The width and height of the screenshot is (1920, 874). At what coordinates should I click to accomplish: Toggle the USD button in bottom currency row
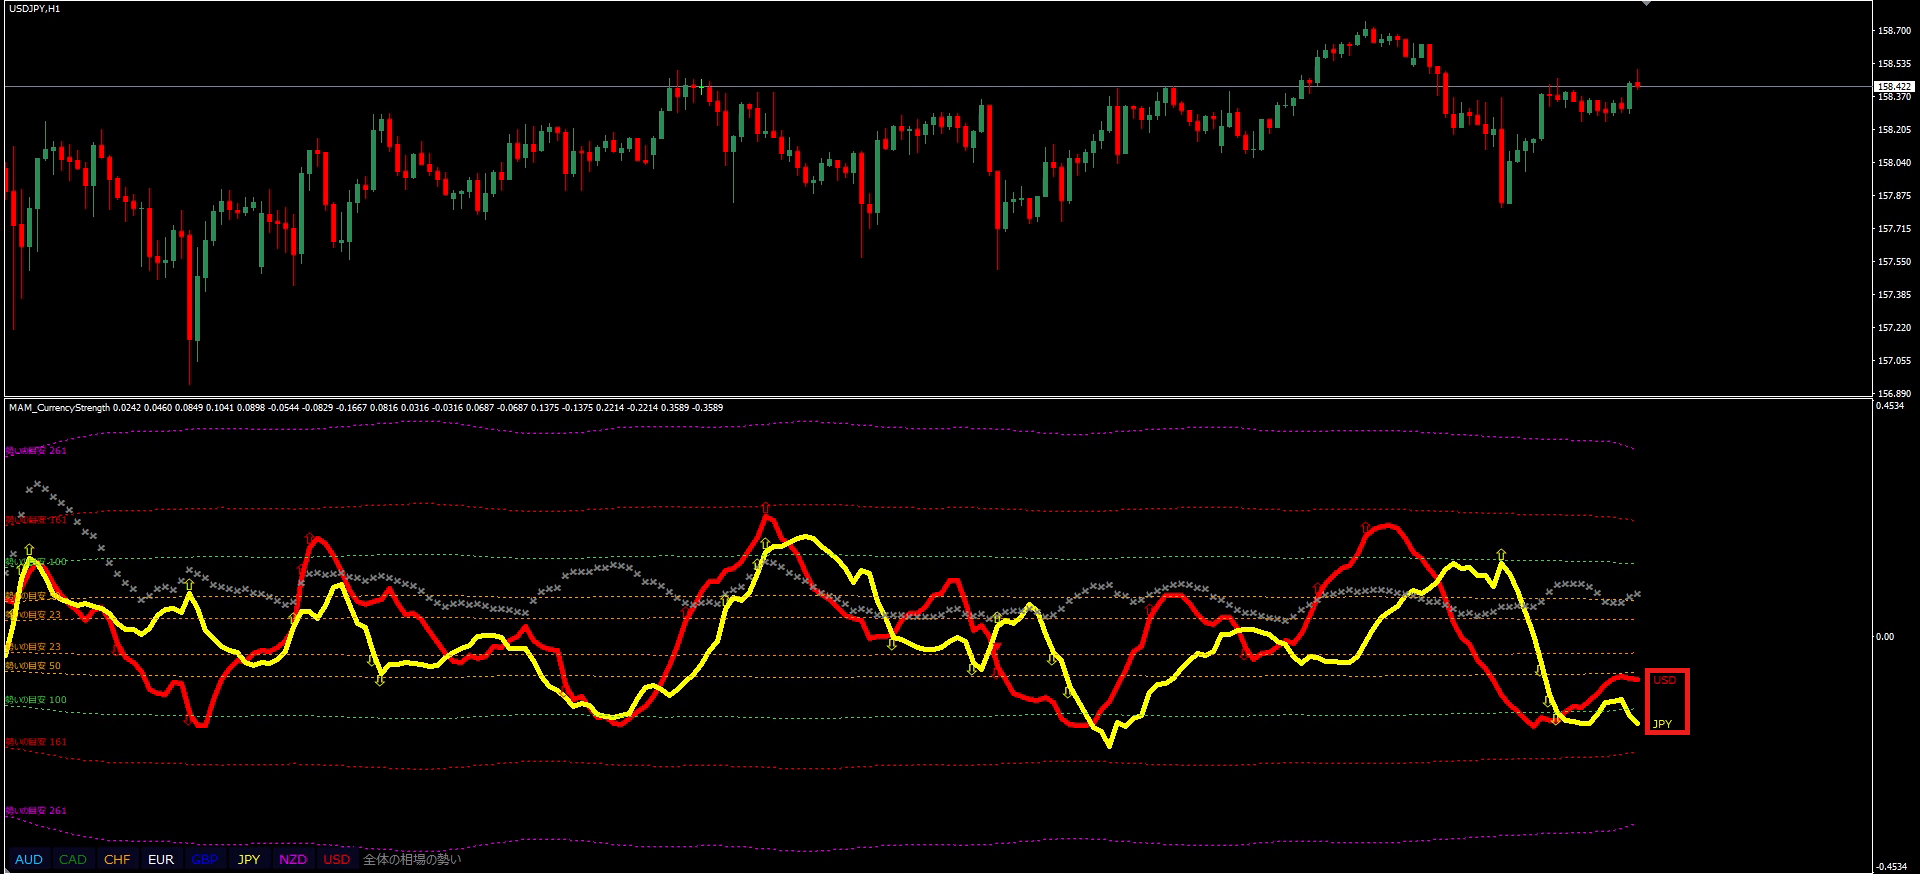pos(337,859)
